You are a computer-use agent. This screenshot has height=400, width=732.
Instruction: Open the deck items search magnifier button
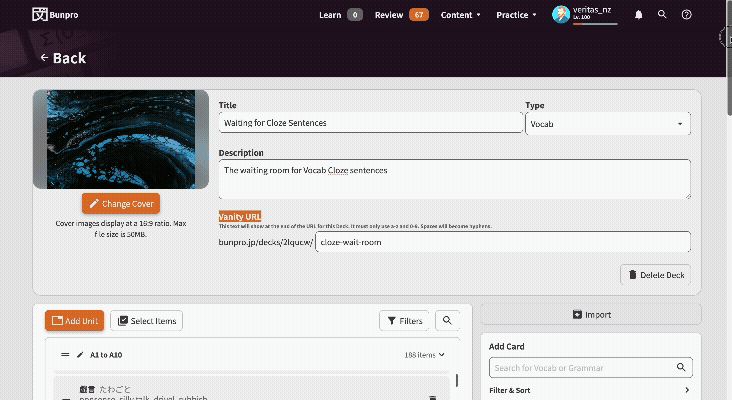point(447,321)
